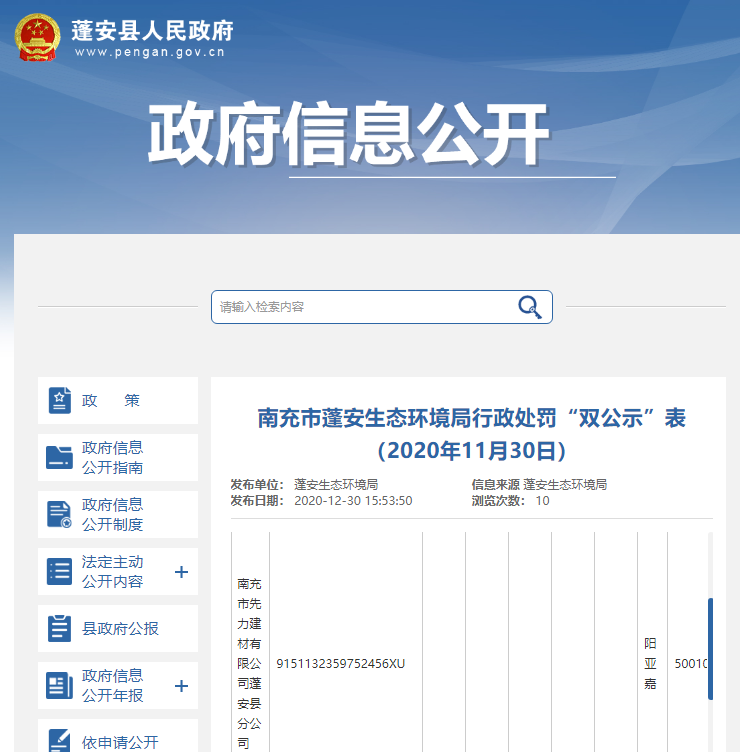Screen dimensions: 740x752
Task: Click the newspaper icon for 政府信息公开年报
Action: (x=59, y=686)
